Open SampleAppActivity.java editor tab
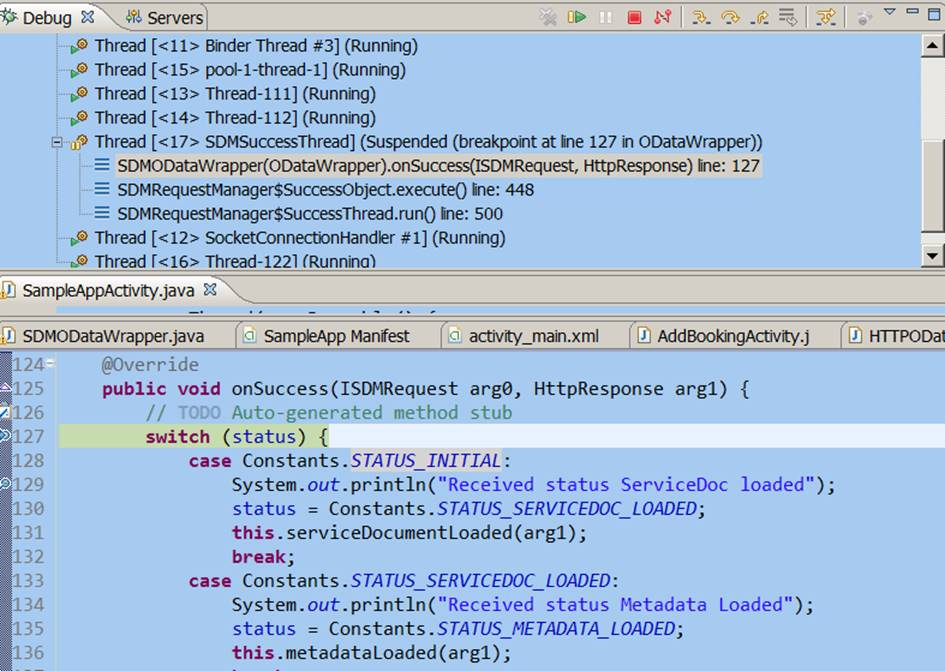The image size is (945, 671). 108,291
